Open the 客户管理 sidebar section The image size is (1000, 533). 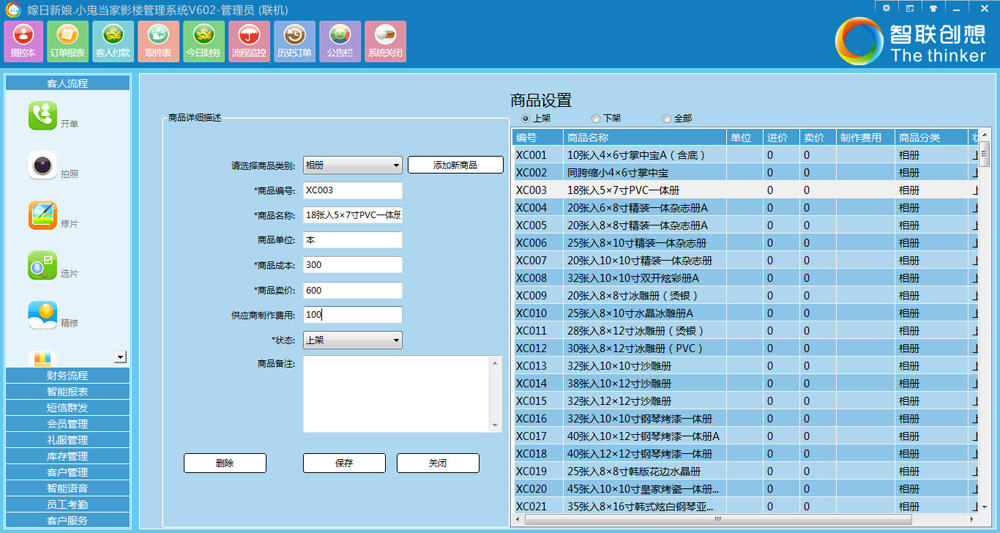pos(68,472)
